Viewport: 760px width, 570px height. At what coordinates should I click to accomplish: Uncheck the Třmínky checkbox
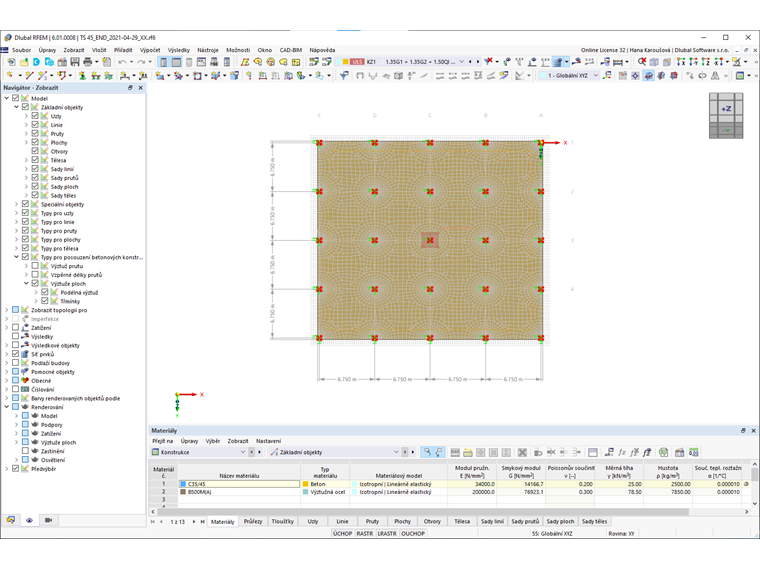coord(45,301)
